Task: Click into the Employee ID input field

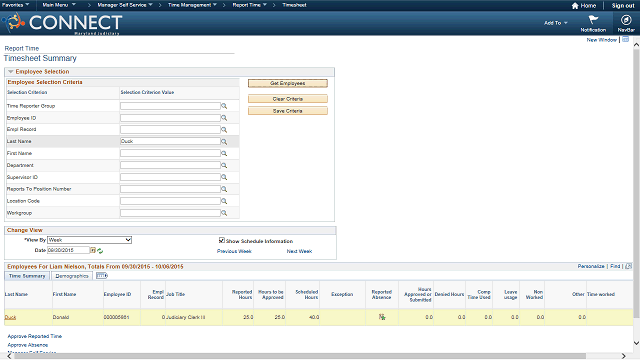Action: point(170,118)
